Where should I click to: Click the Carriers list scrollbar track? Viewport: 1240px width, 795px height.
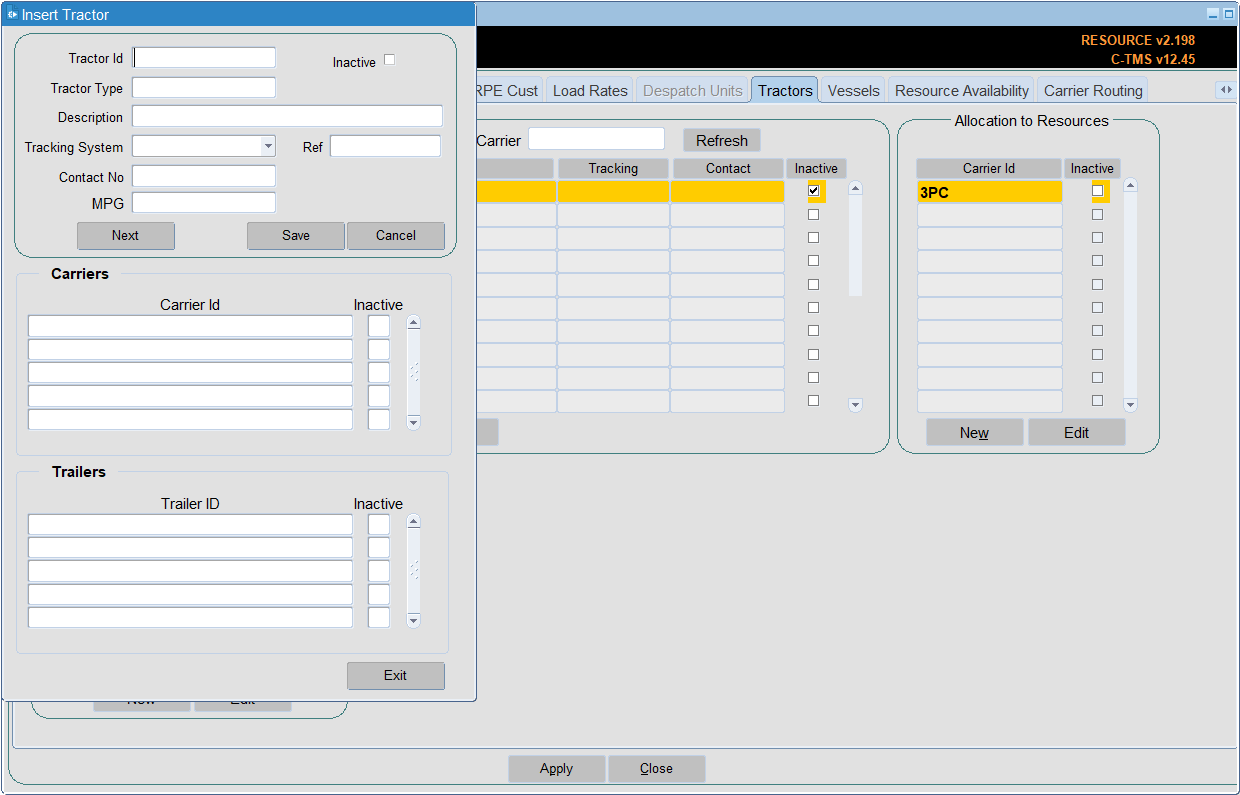click(x=414, y=373)
